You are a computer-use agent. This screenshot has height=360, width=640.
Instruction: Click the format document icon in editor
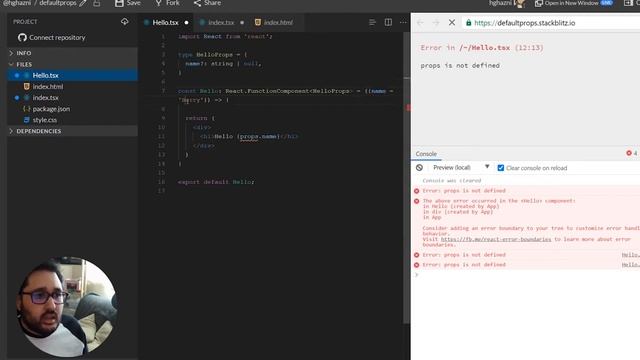(x=372, y=22)
